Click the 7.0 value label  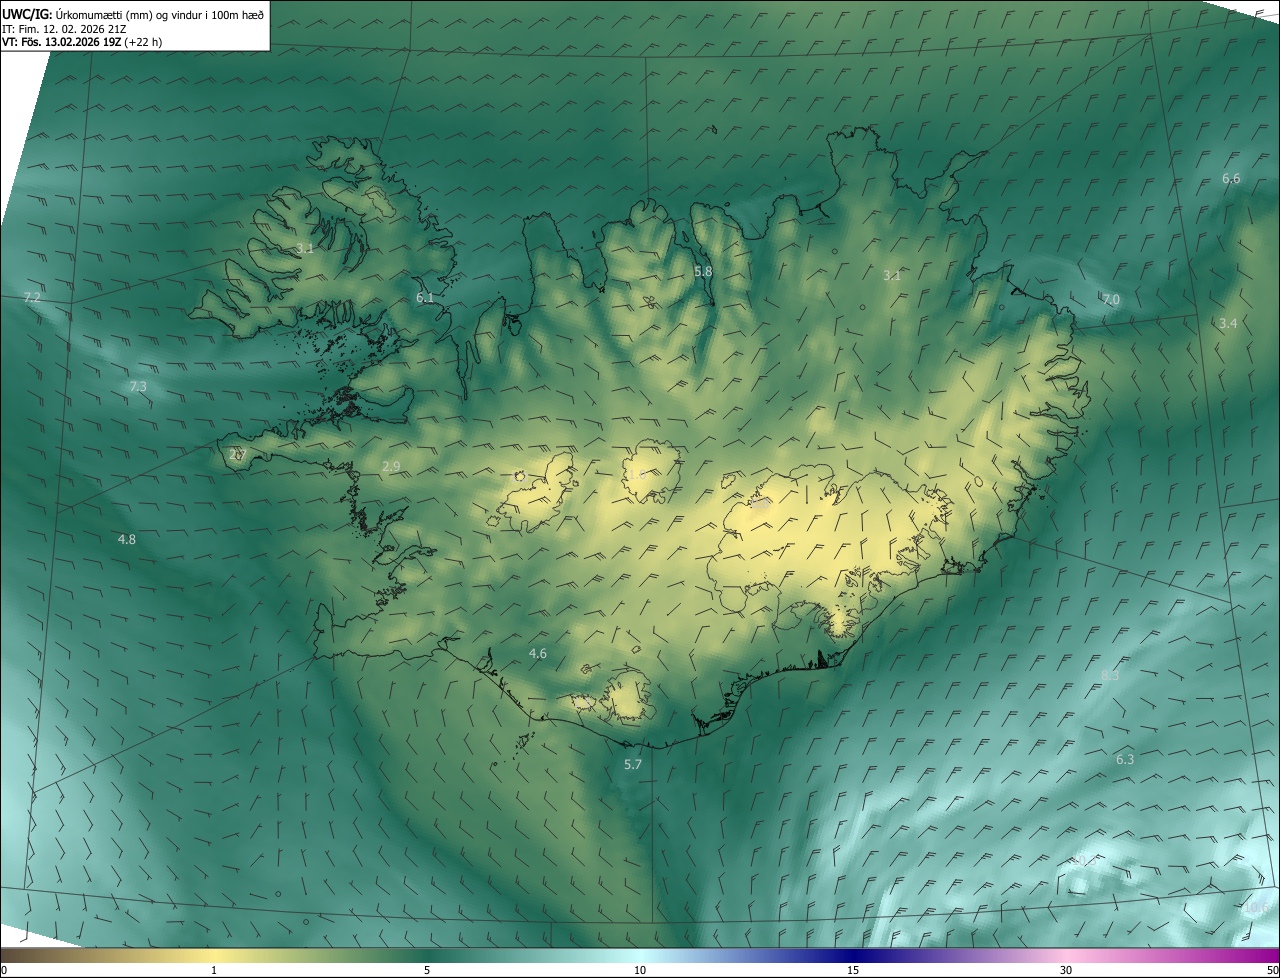pos(1111,300)
